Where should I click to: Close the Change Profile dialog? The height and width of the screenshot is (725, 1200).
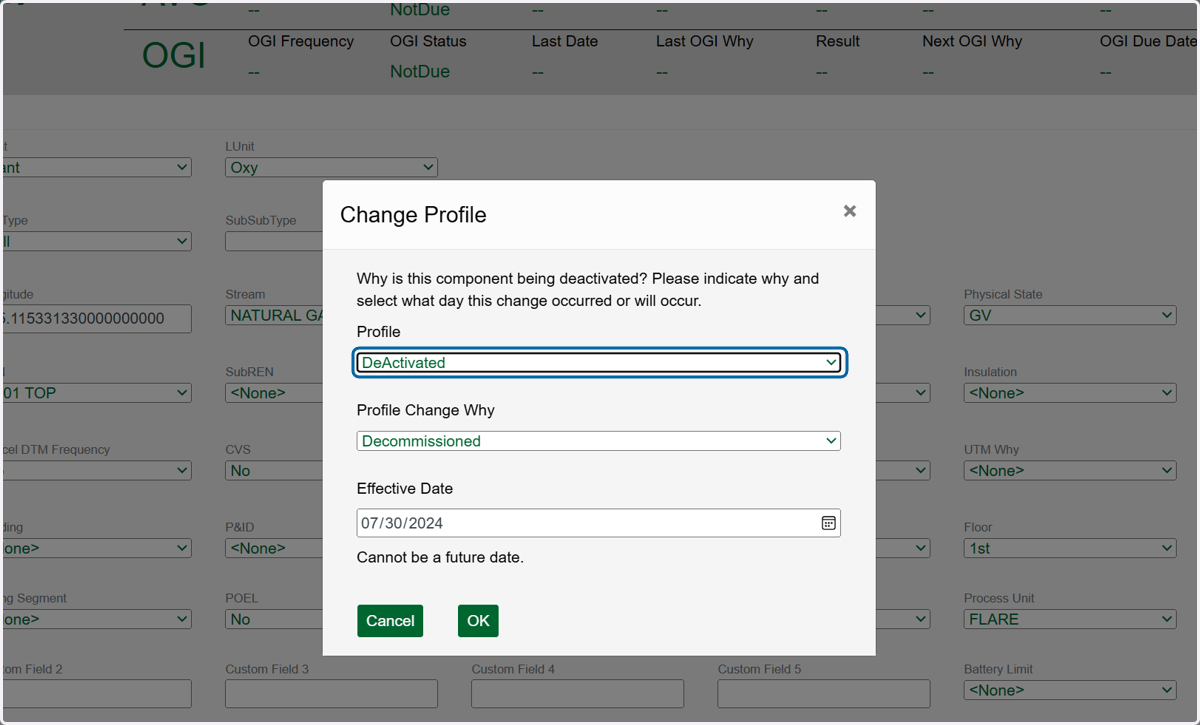[849, 211]
